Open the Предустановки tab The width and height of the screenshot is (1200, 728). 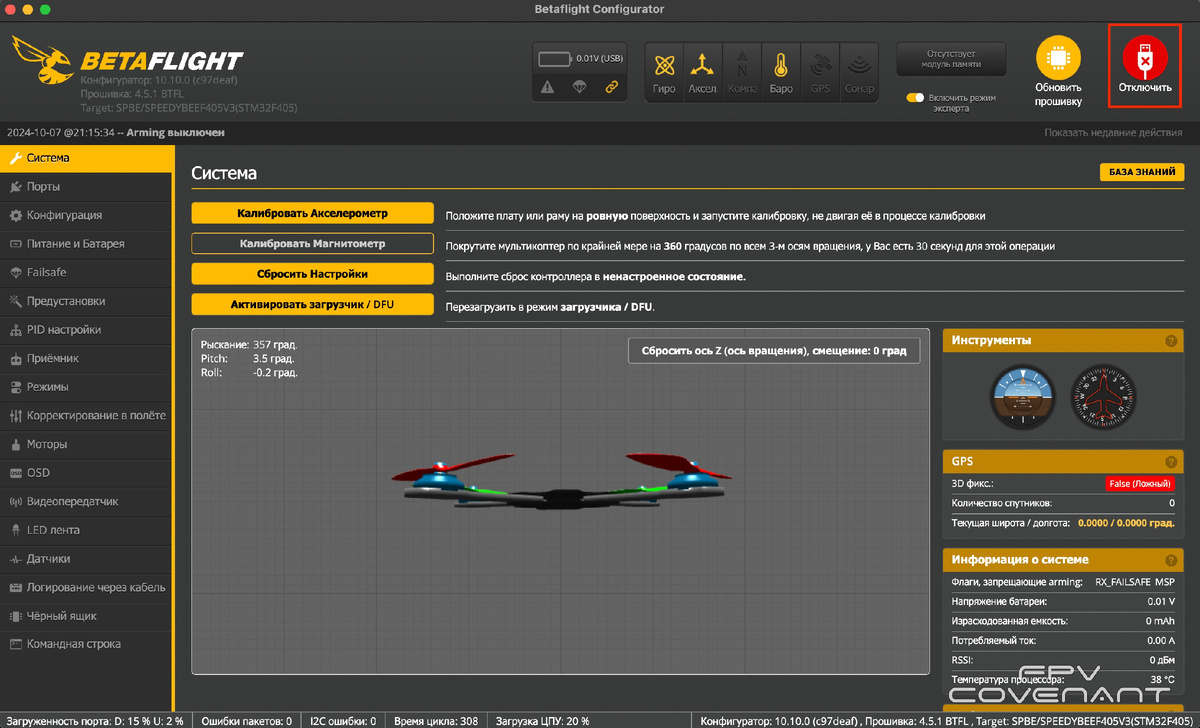pos(87,301)
